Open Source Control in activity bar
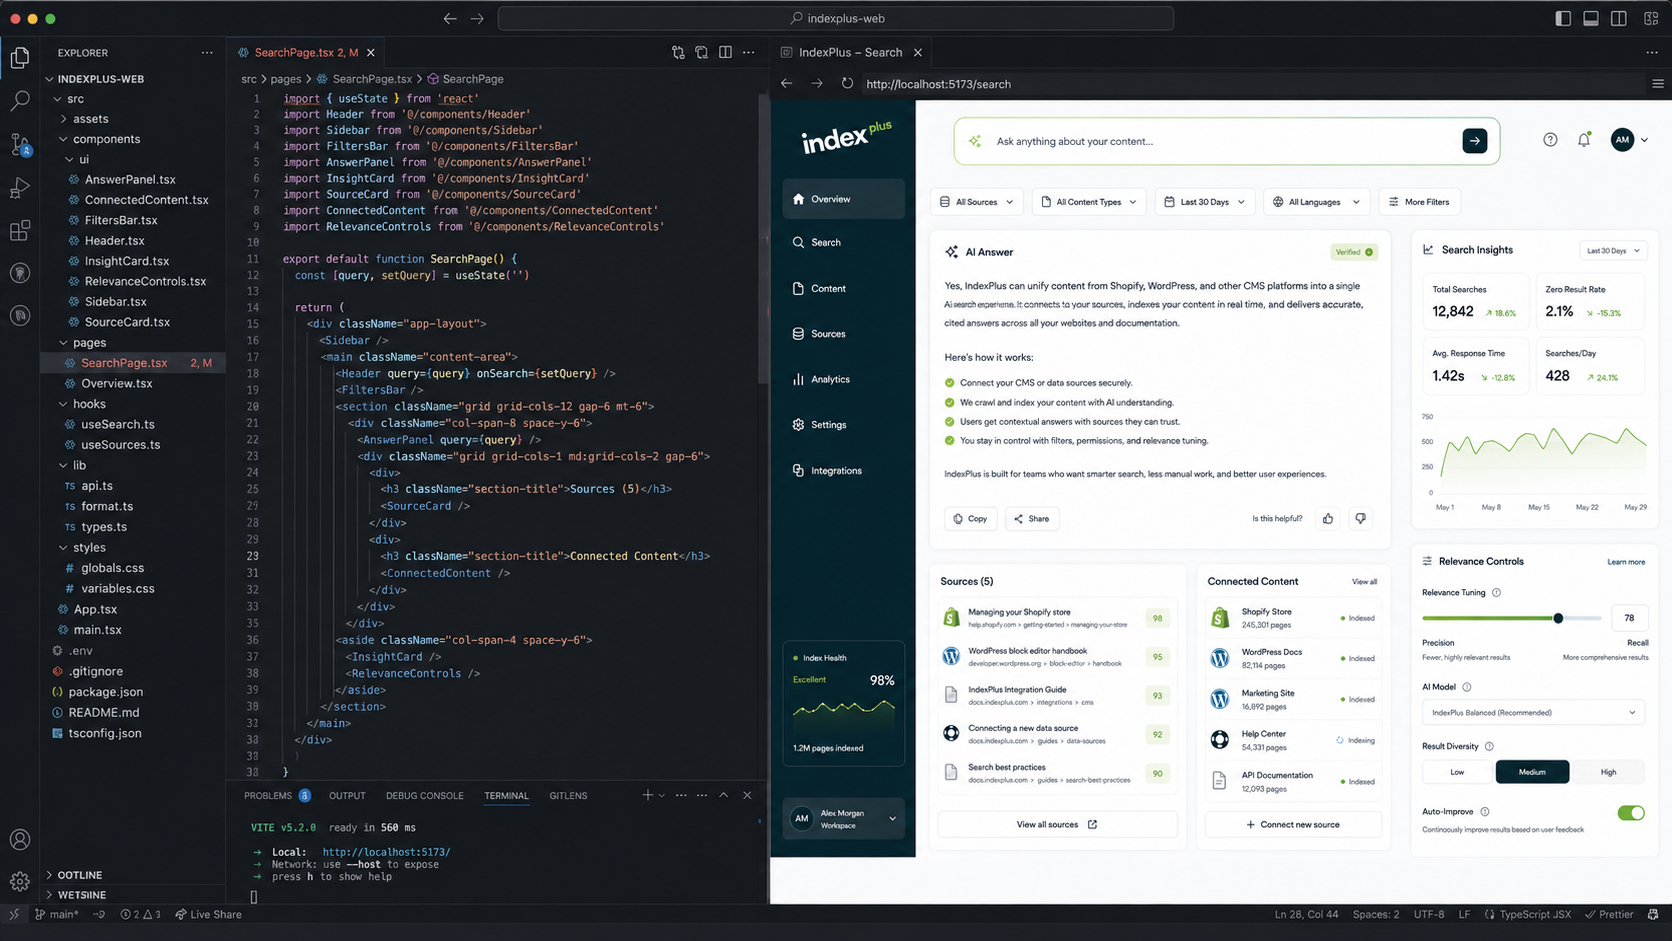 point(20,145)
